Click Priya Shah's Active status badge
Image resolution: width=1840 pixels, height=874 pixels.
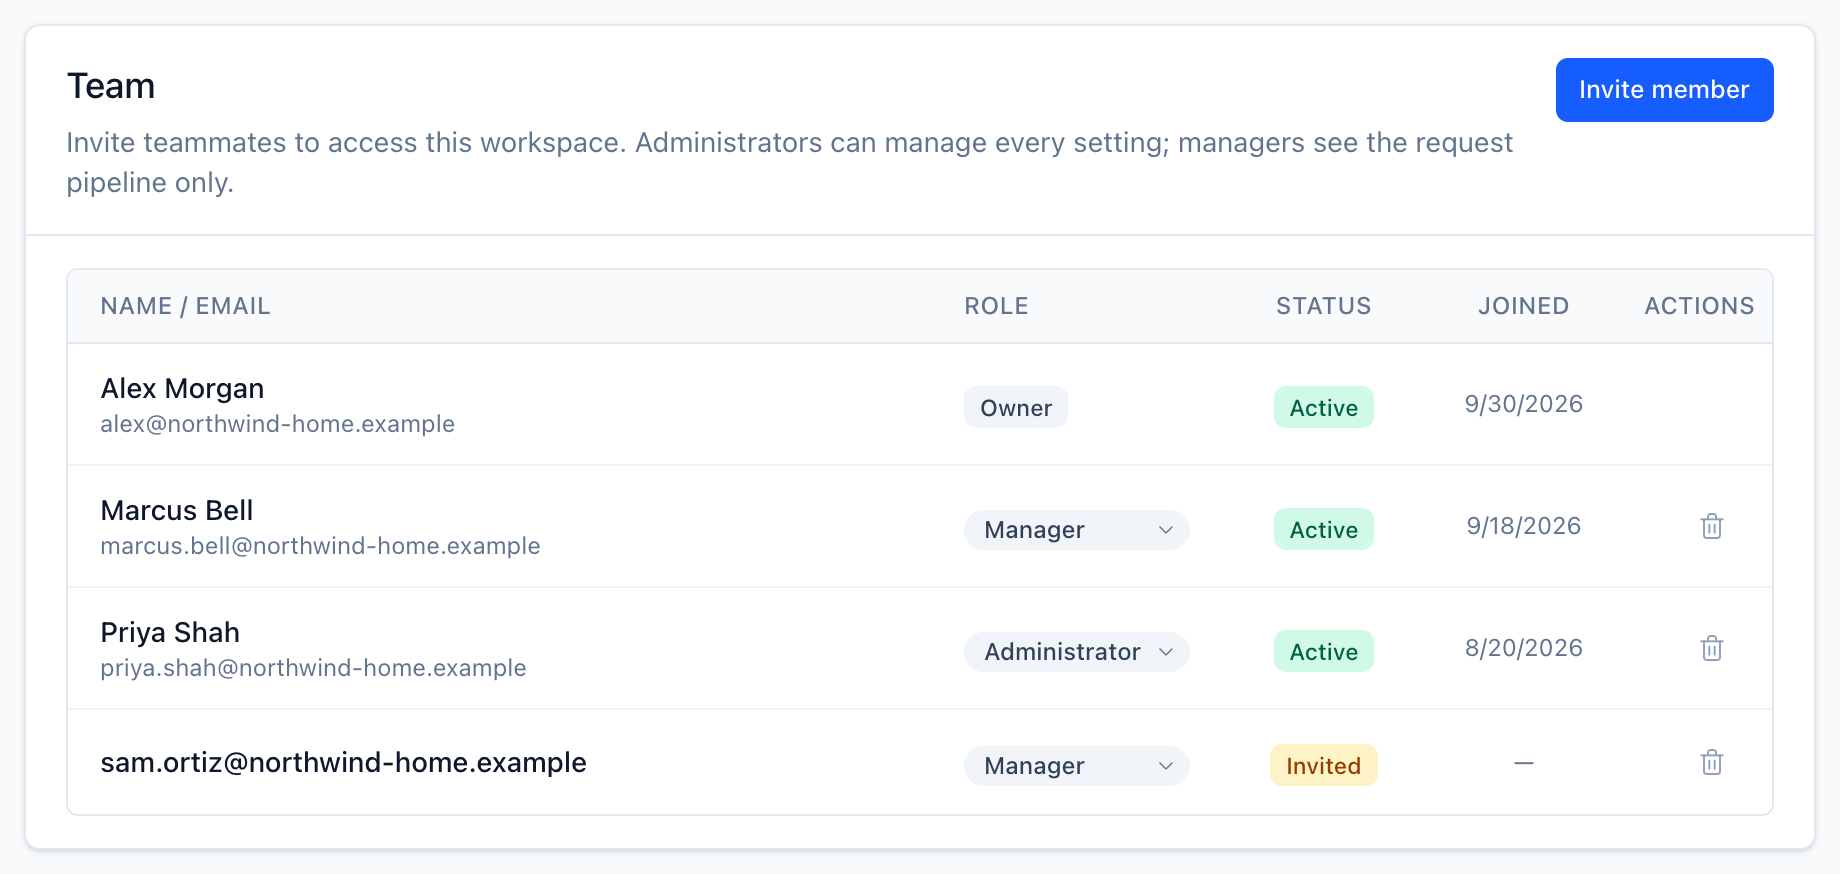(1323, 651)
